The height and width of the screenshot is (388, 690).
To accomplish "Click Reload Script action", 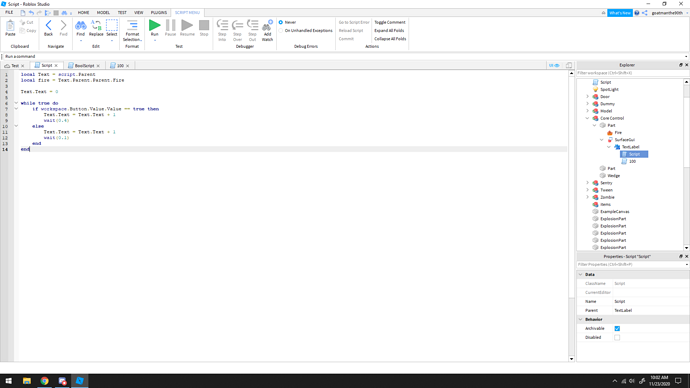I will click(351, 31).
